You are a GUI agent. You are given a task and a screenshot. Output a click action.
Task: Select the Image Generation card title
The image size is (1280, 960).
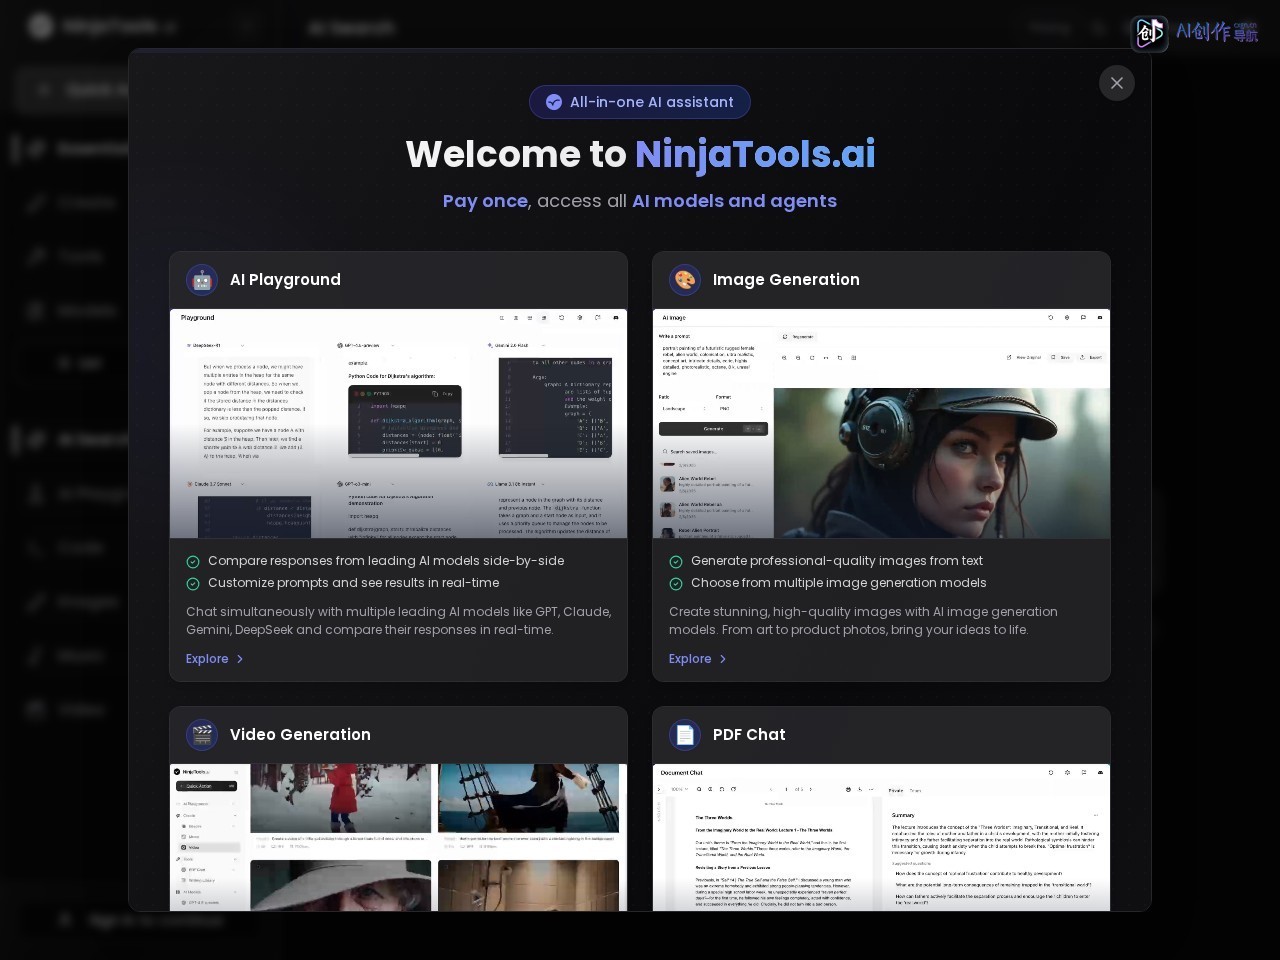pyautogui.click(x=786, y=280)
